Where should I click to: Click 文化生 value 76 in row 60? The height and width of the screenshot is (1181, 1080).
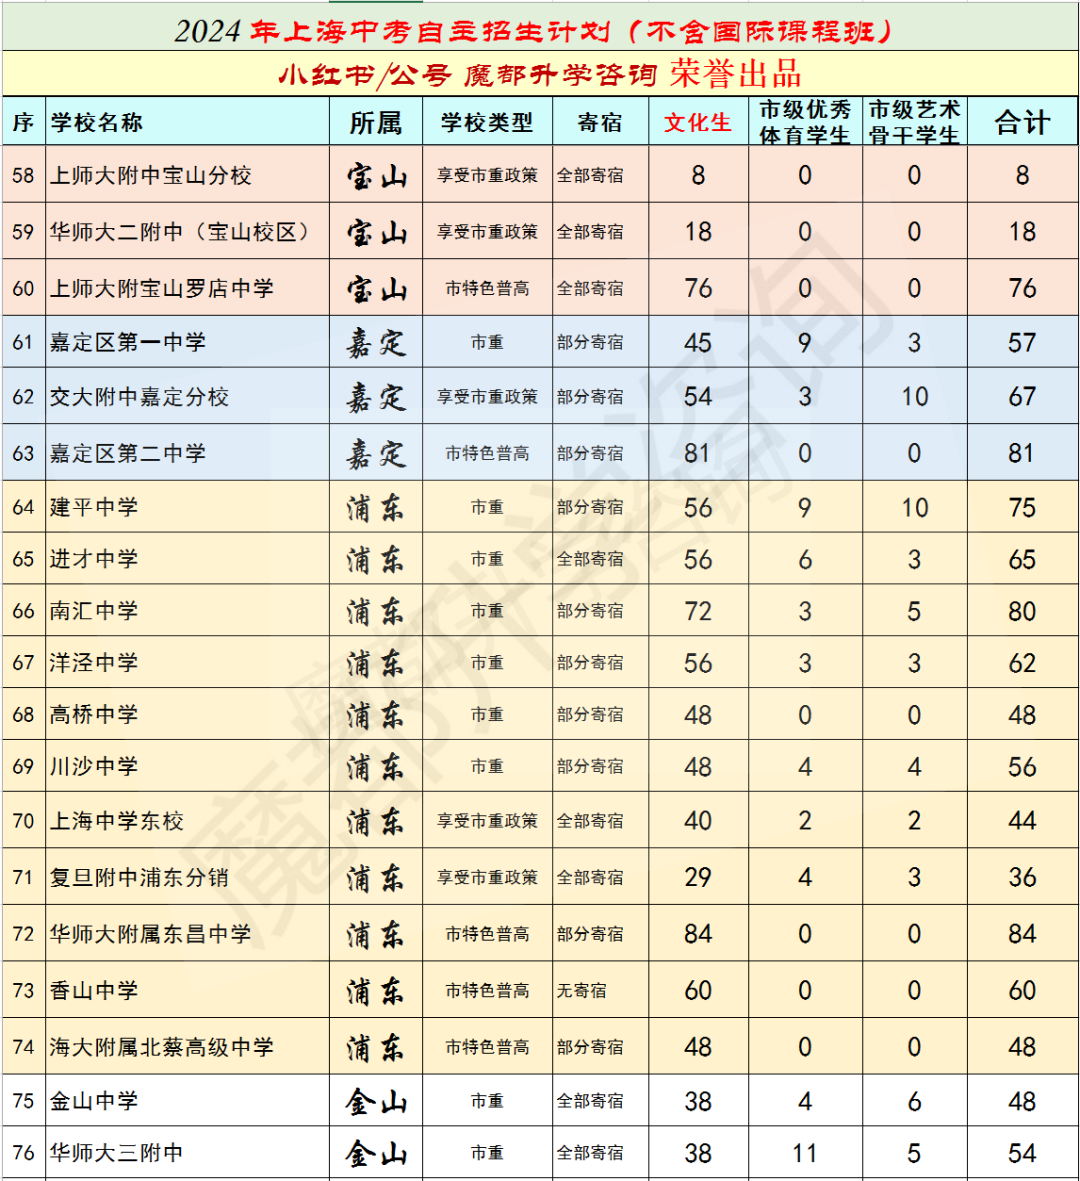coord(698,288)
